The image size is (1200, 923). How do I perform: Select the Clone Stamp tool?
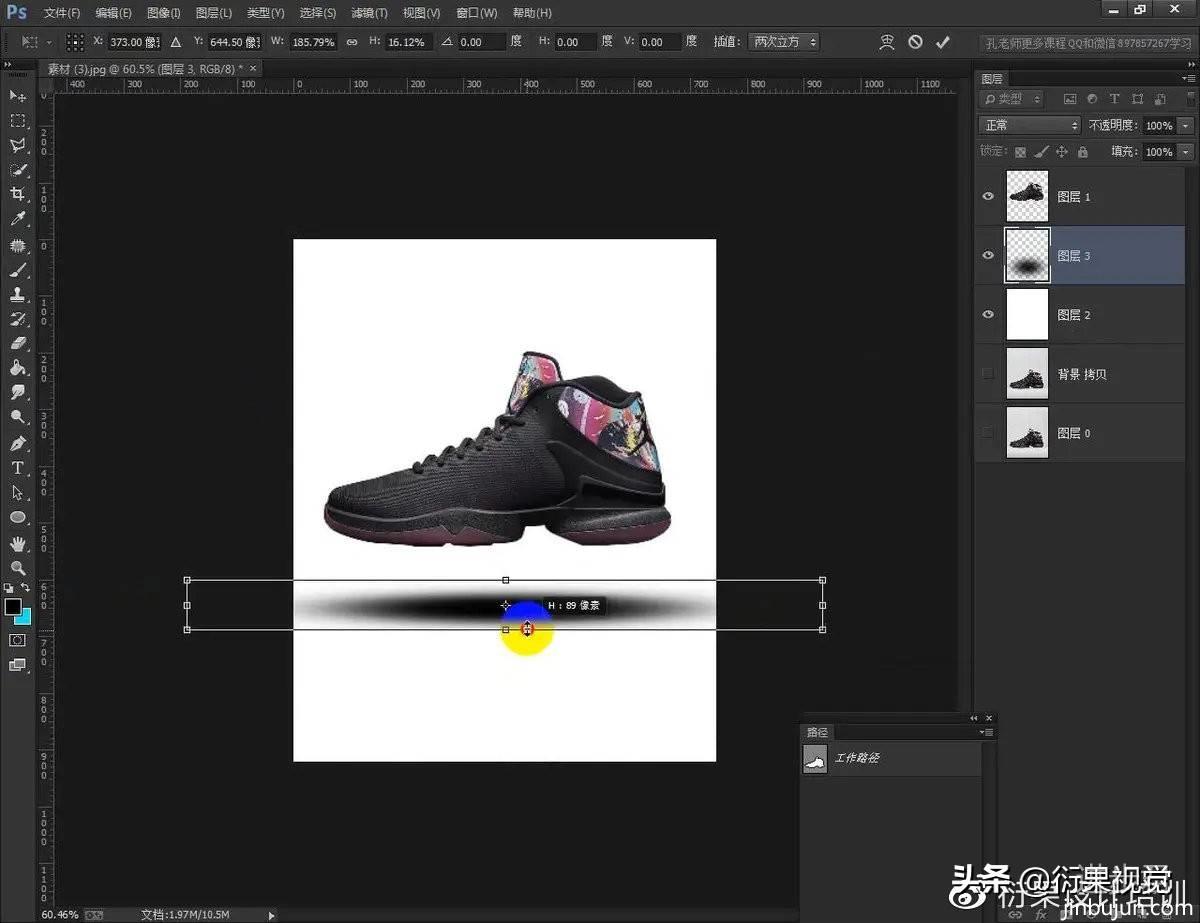tap(18, 295)
